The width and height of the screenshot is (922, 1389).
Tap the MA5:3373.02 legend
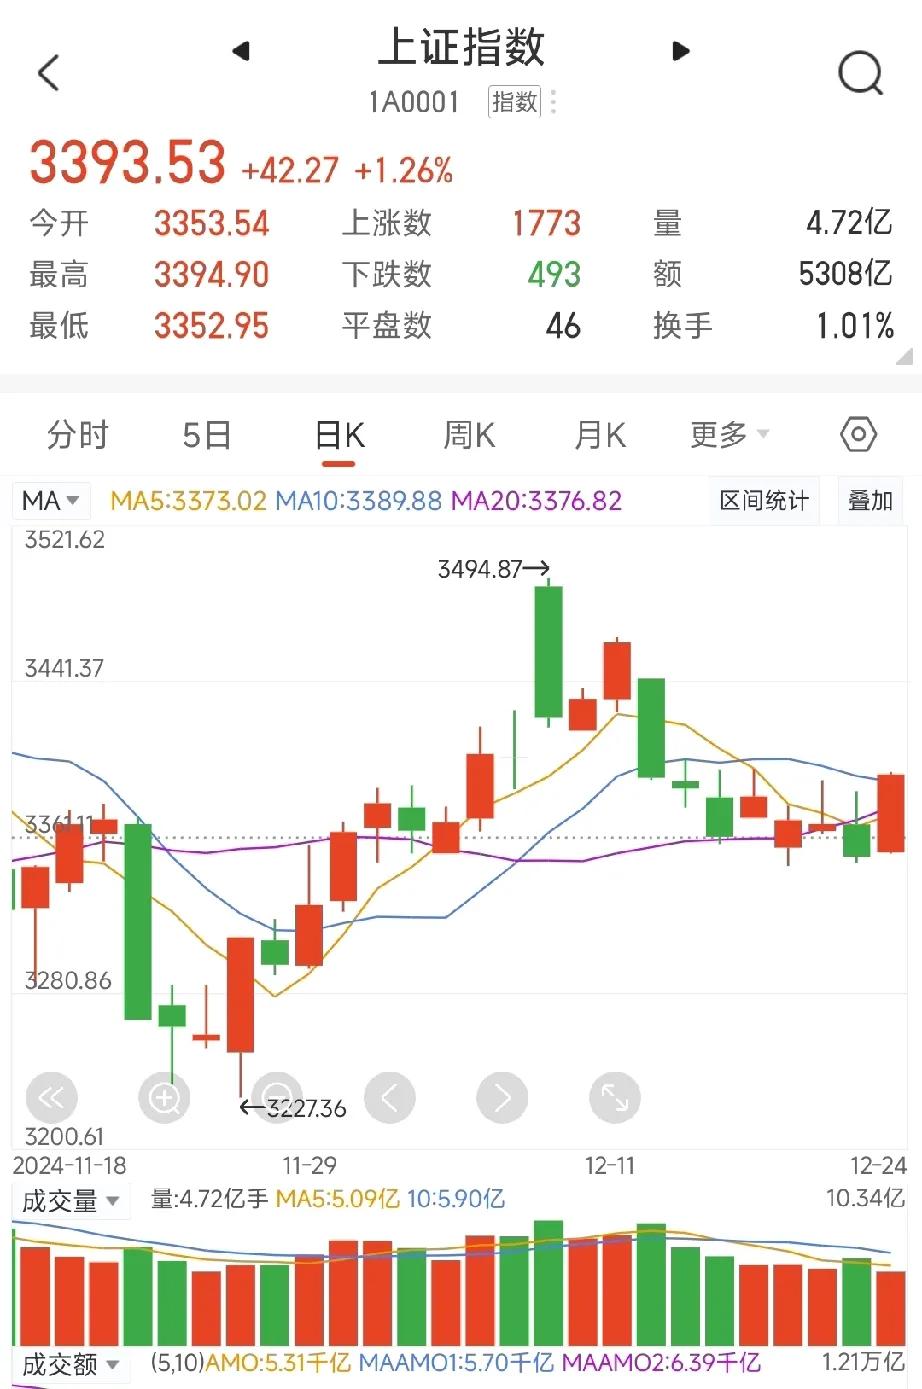188,500
